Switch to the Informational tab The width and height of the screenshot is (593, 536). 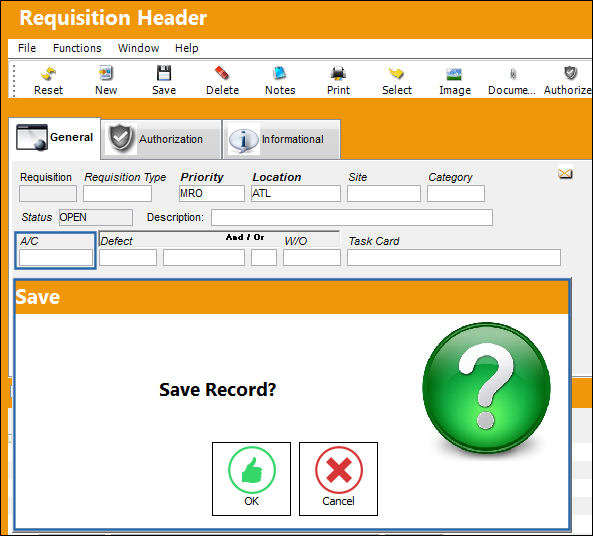tap(281, 139)
